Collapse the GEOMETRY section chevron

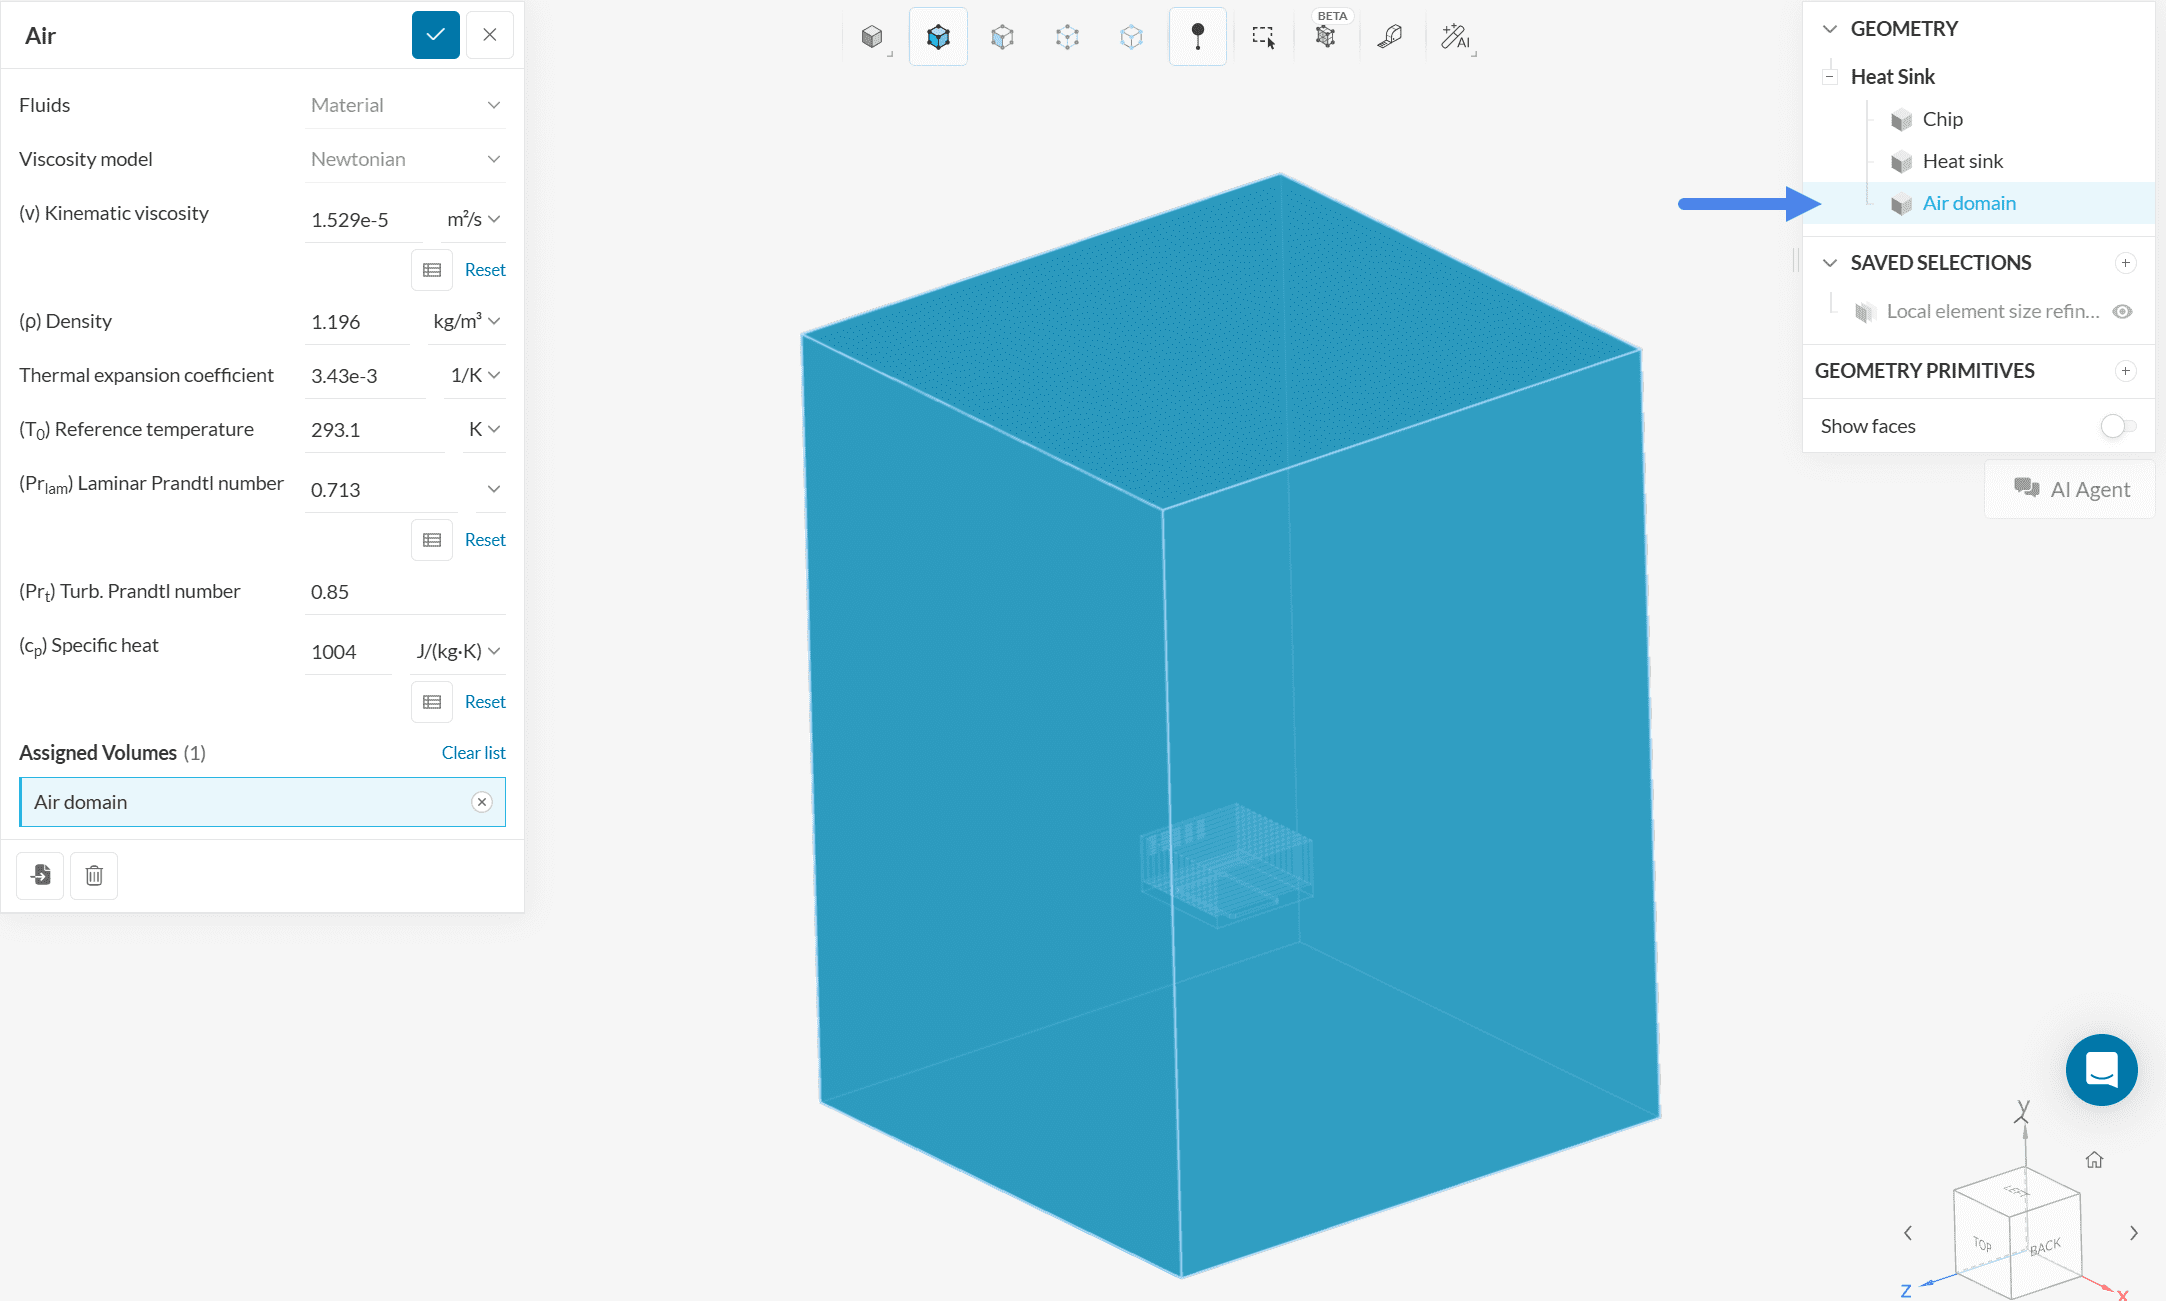[x=1829, y=29]
